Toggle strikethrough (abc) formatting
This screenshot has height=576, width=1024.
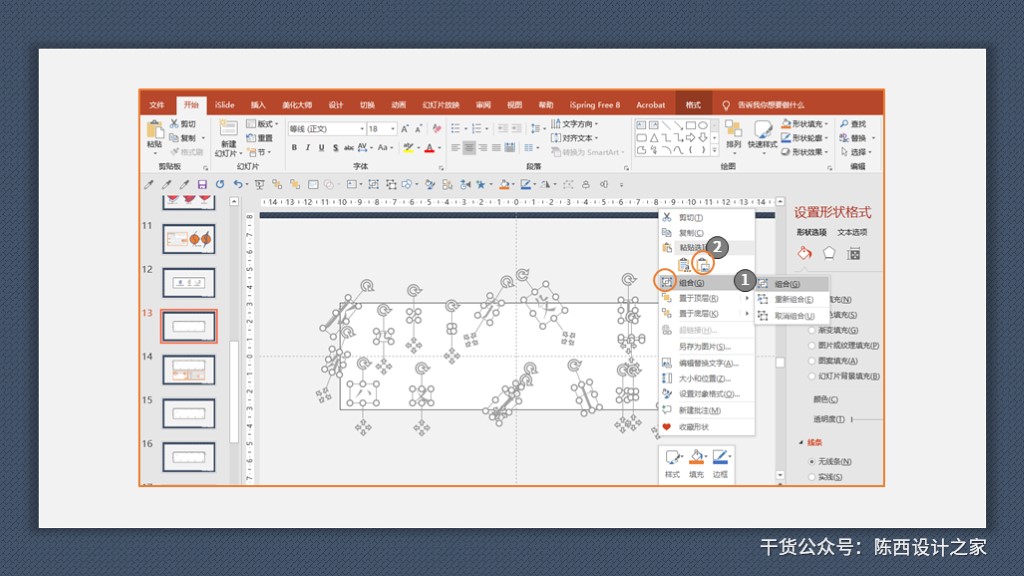pos(349,148)
